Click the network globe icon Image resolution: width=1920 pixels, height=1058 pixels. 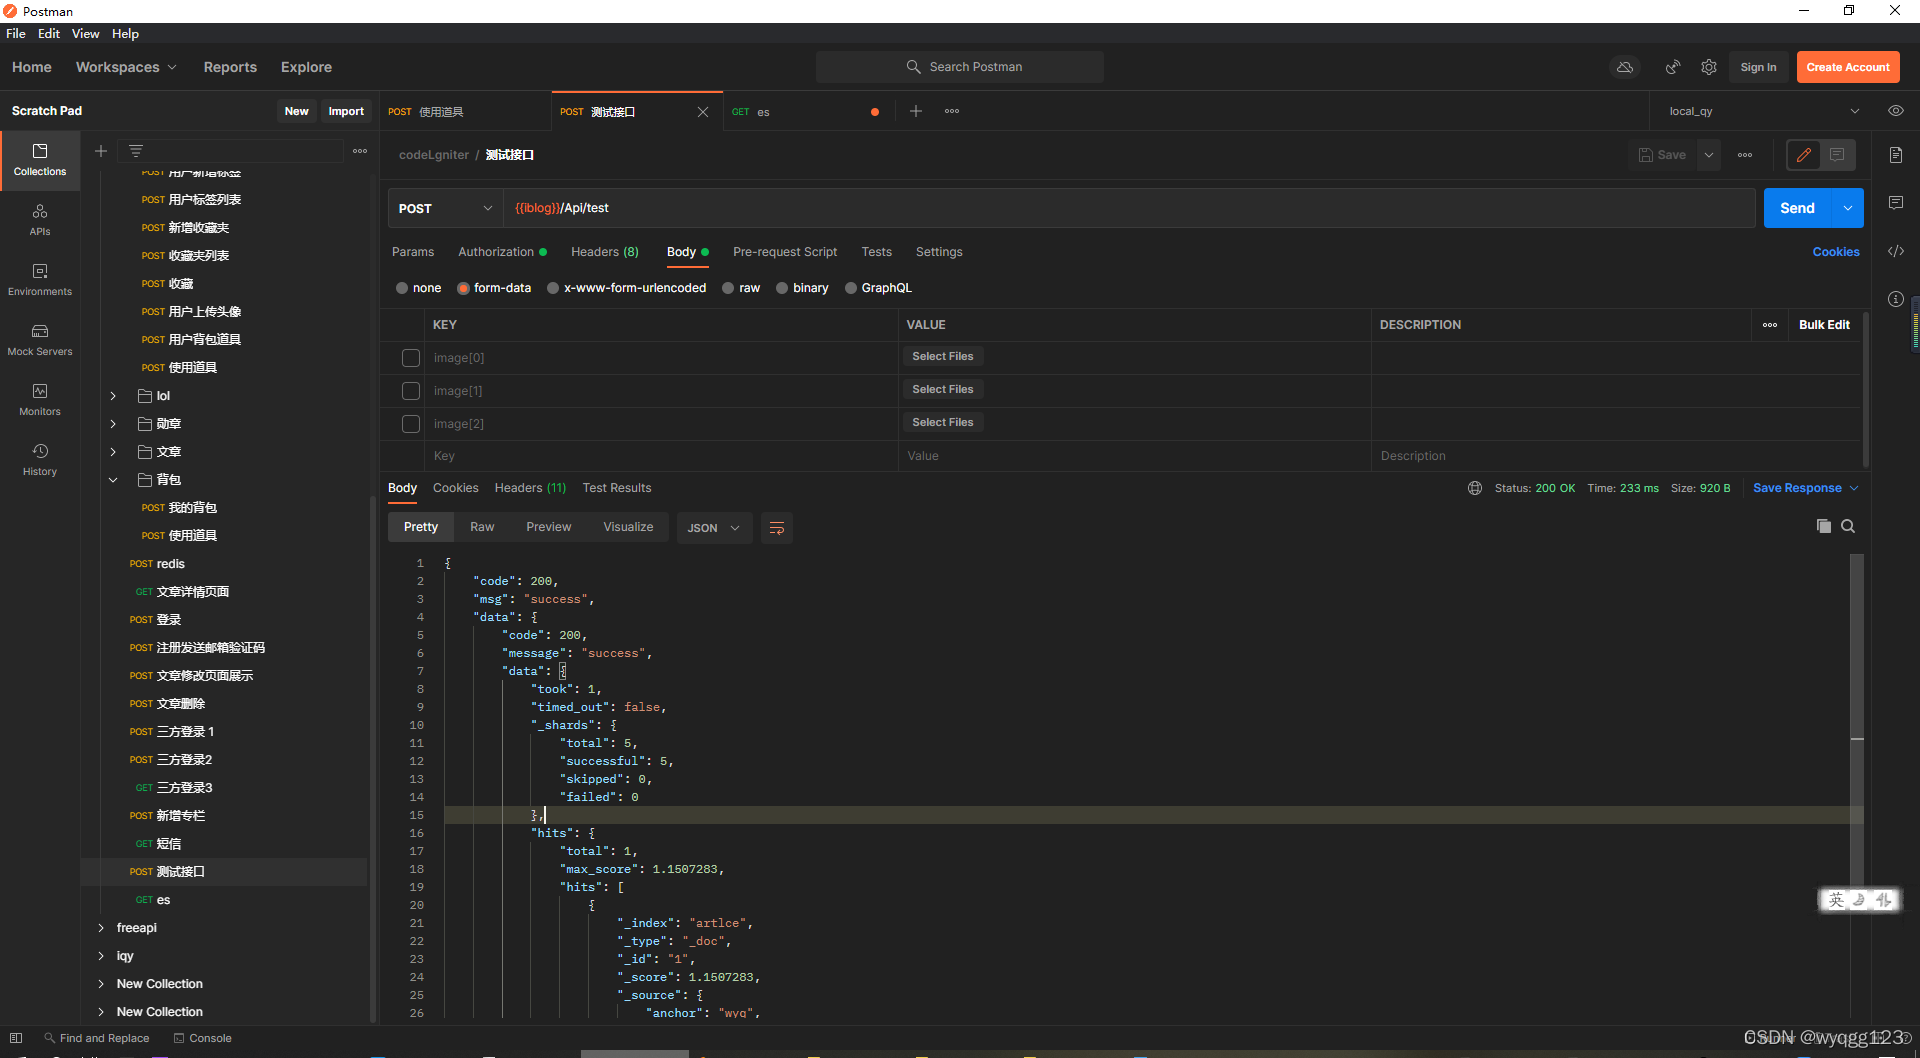tap(1475, 488)
